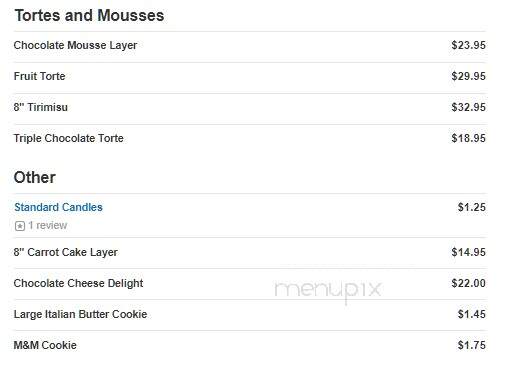Click the $23.95 price for Chocolate Mousse
The image size is (507, 372).
pos(468,45)
